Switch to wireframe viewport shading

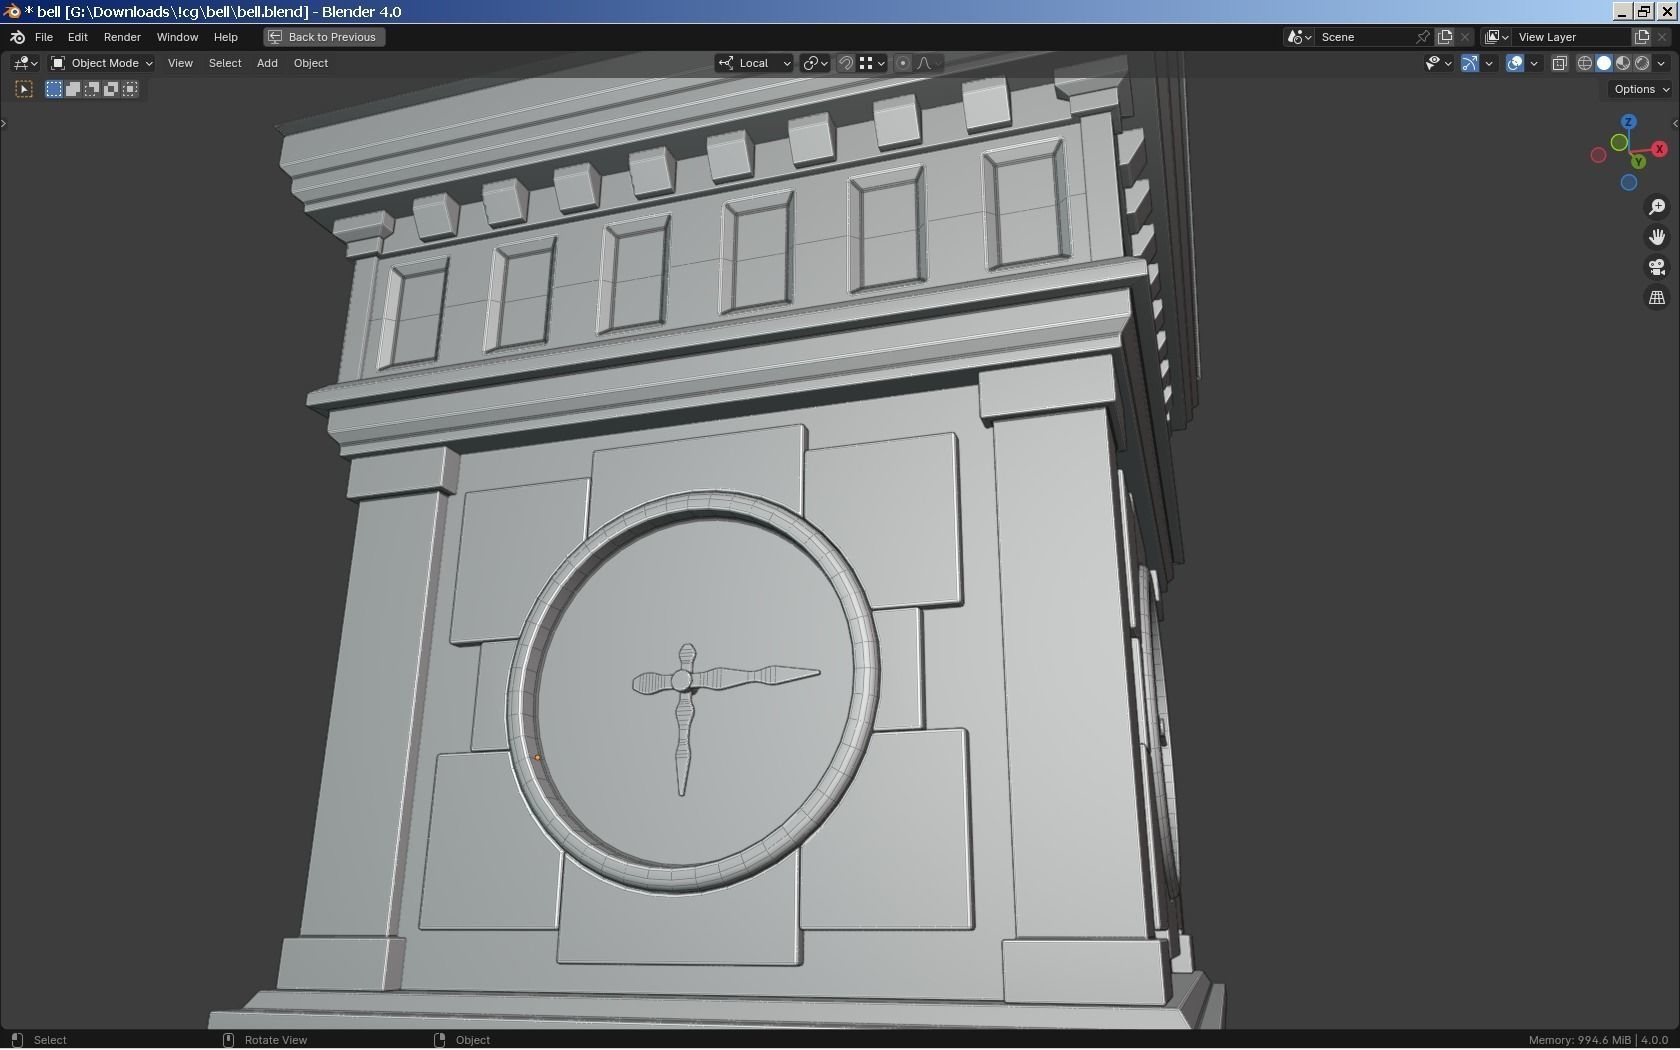pos(1585,63)
